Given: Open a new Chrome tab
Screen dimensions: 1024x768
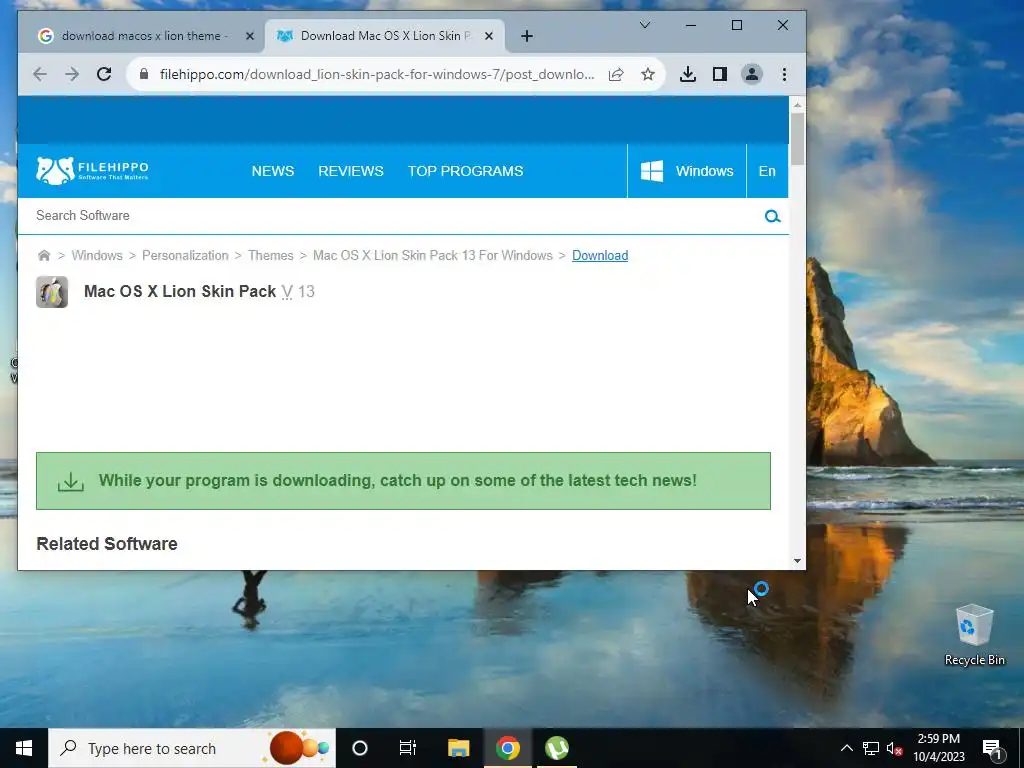Looking at the screenshot, I should [527, 36].
